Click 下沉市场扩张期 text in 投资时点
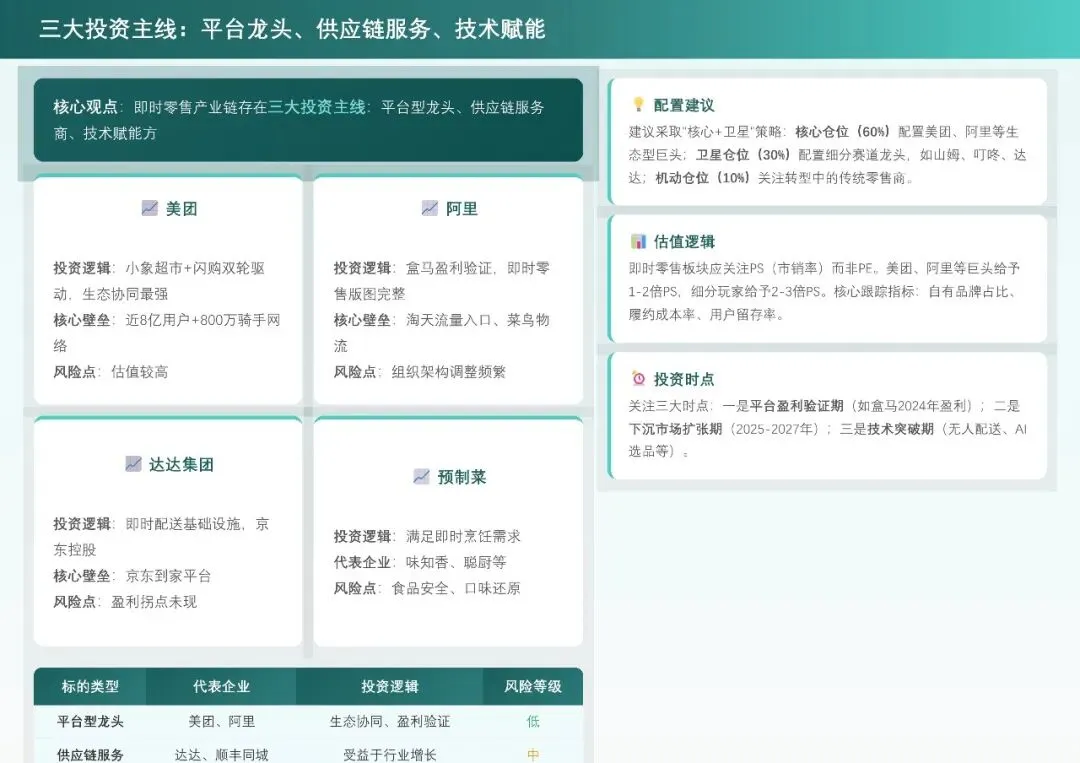Image resolution: width=1080 pixels, height=763 pixels. (676, 429)
